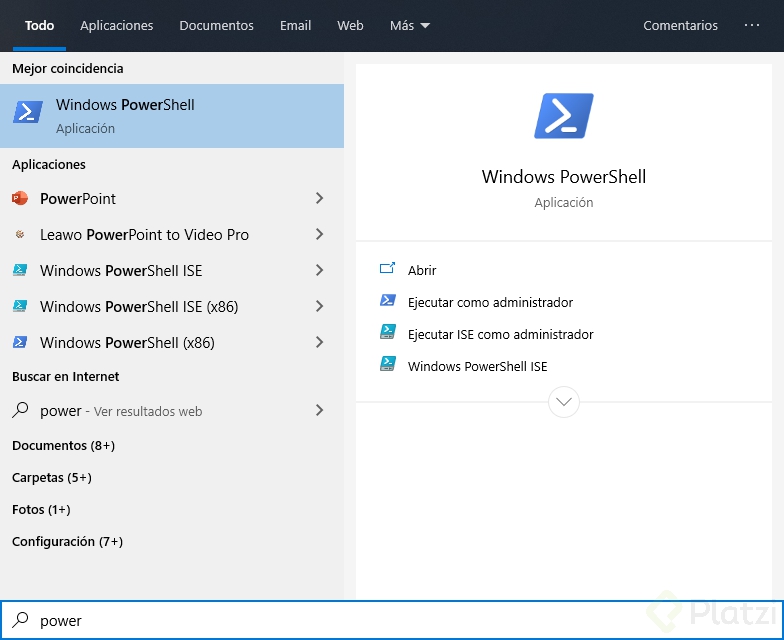Click the Windows PowerShell best match icon
This screenshot has height=640, width=784.
[28, 112]
